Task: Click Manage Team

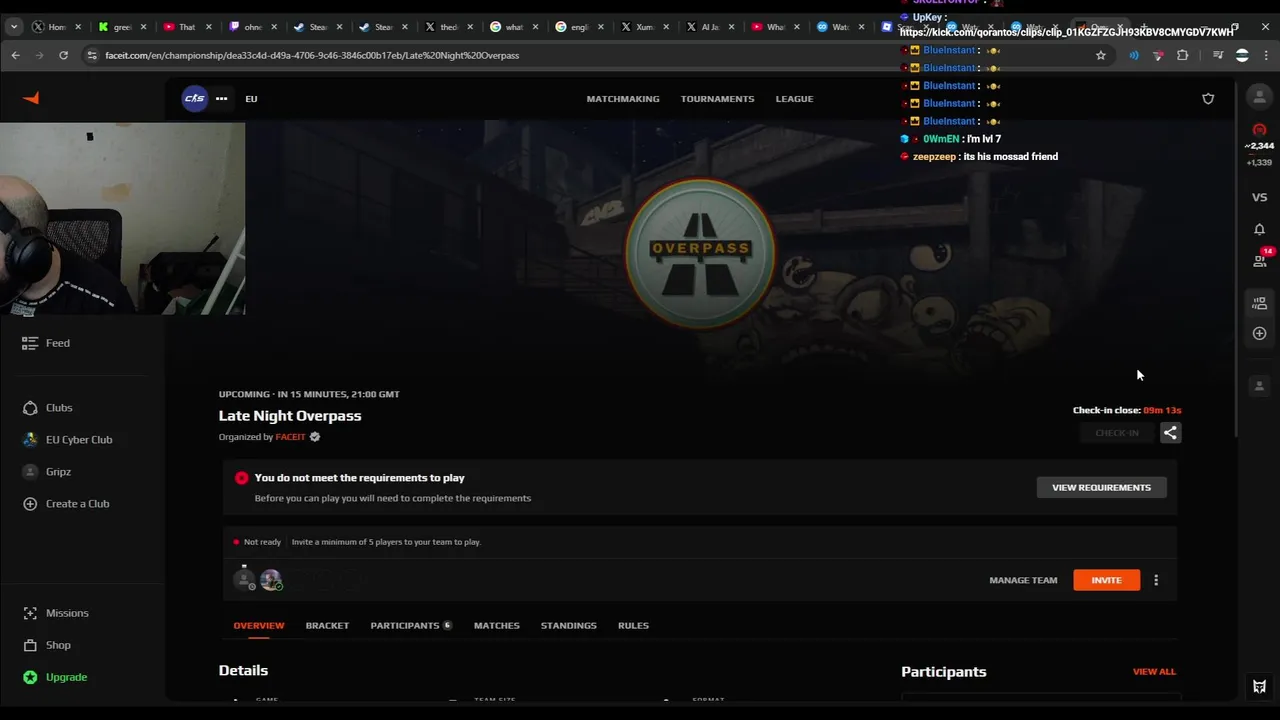Action: pyautogui.click(x=1023, y=580)
